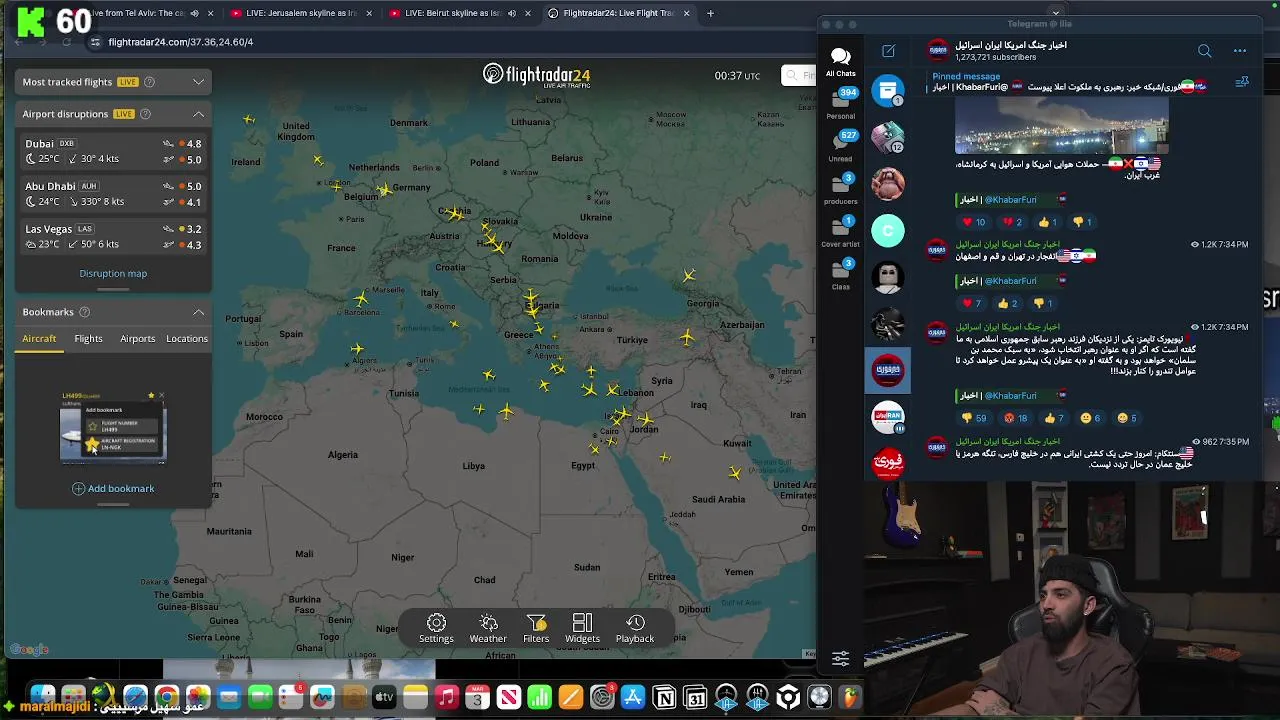Collapse Airport disruptions panel

(198, 114)
